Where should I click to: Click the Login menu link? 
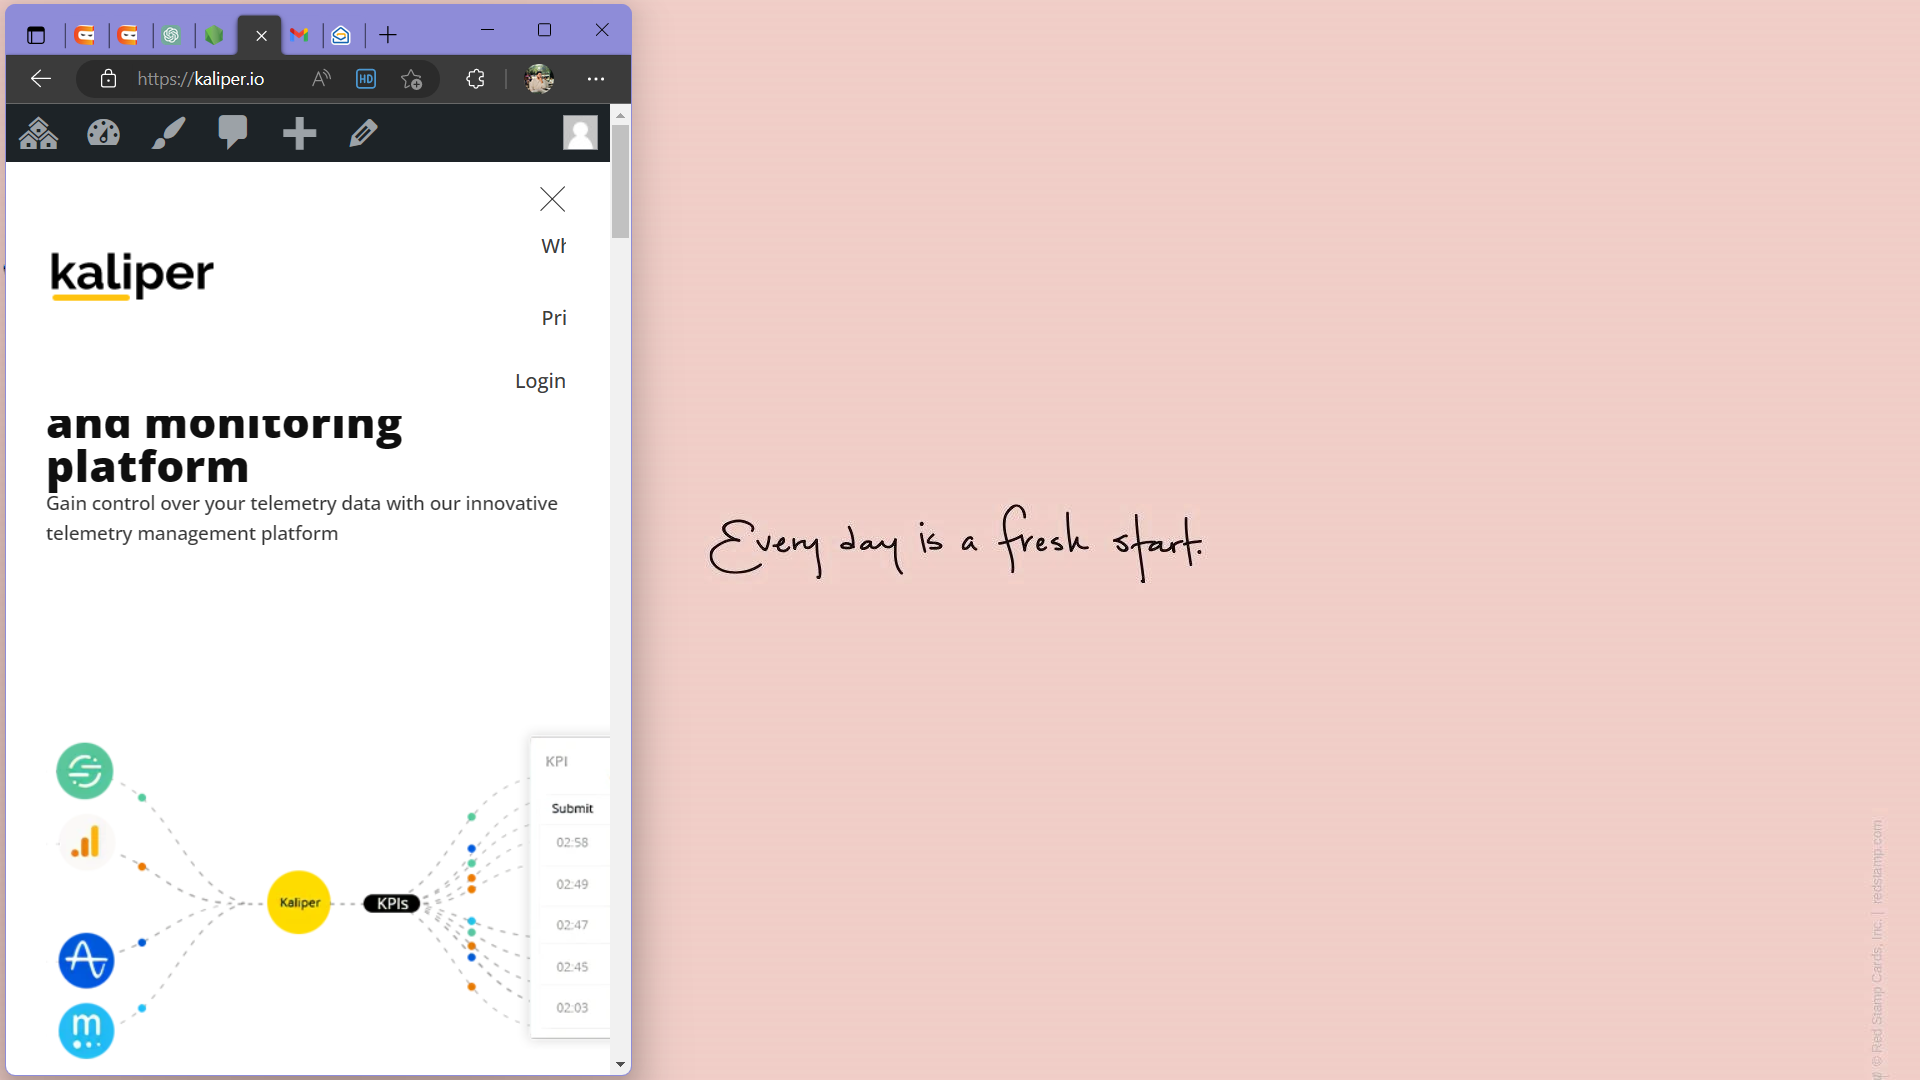click(x=540, y=381)
